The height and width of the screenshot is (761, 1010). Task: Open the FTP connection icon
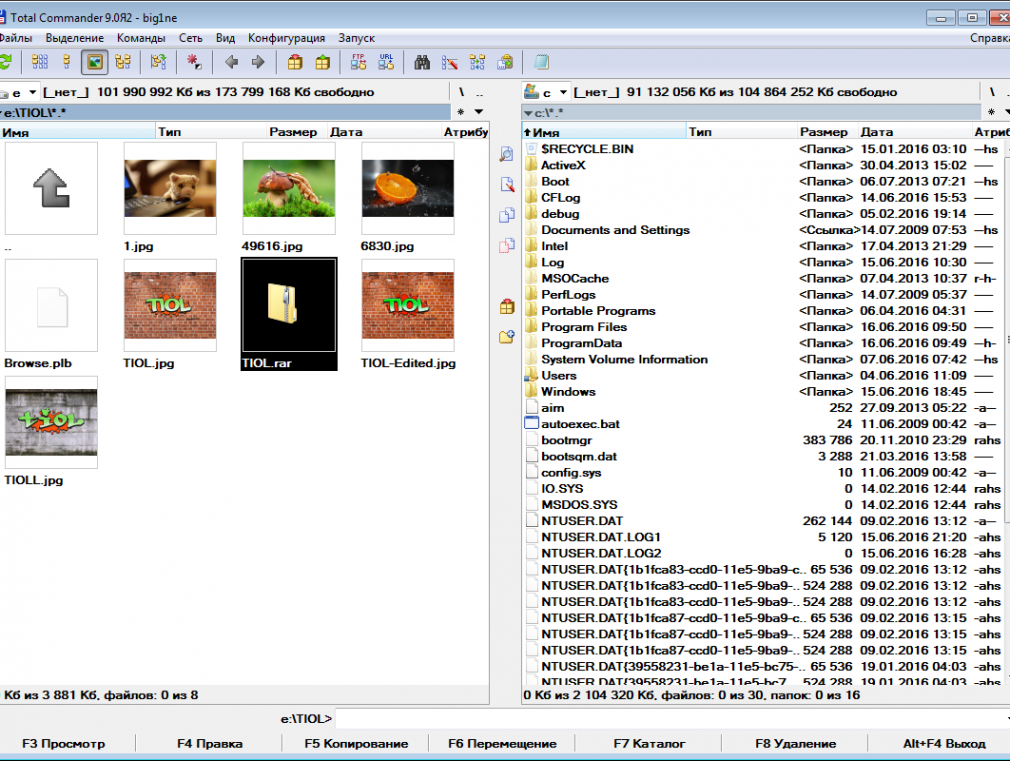[x=358, y=62]
